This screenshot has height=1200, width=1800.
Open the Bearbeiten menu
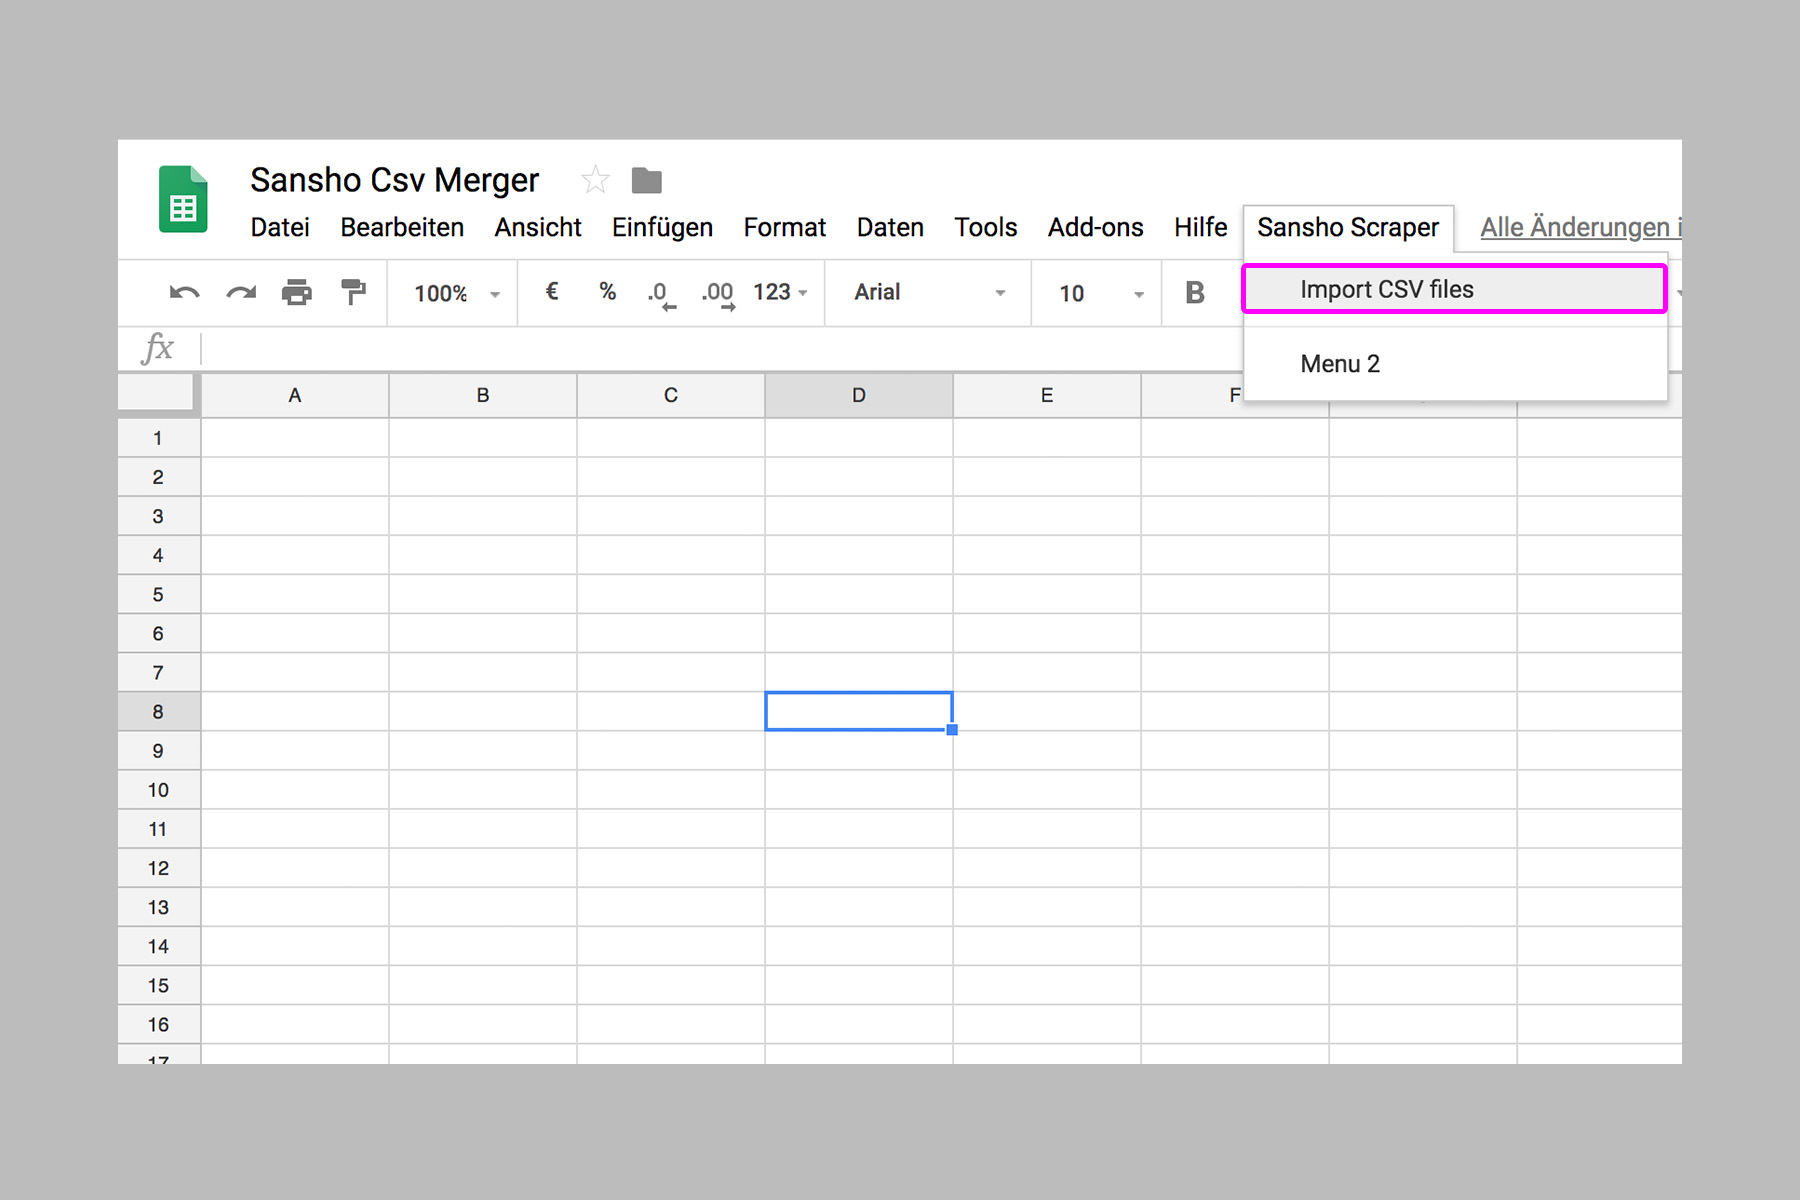[402, 228]
